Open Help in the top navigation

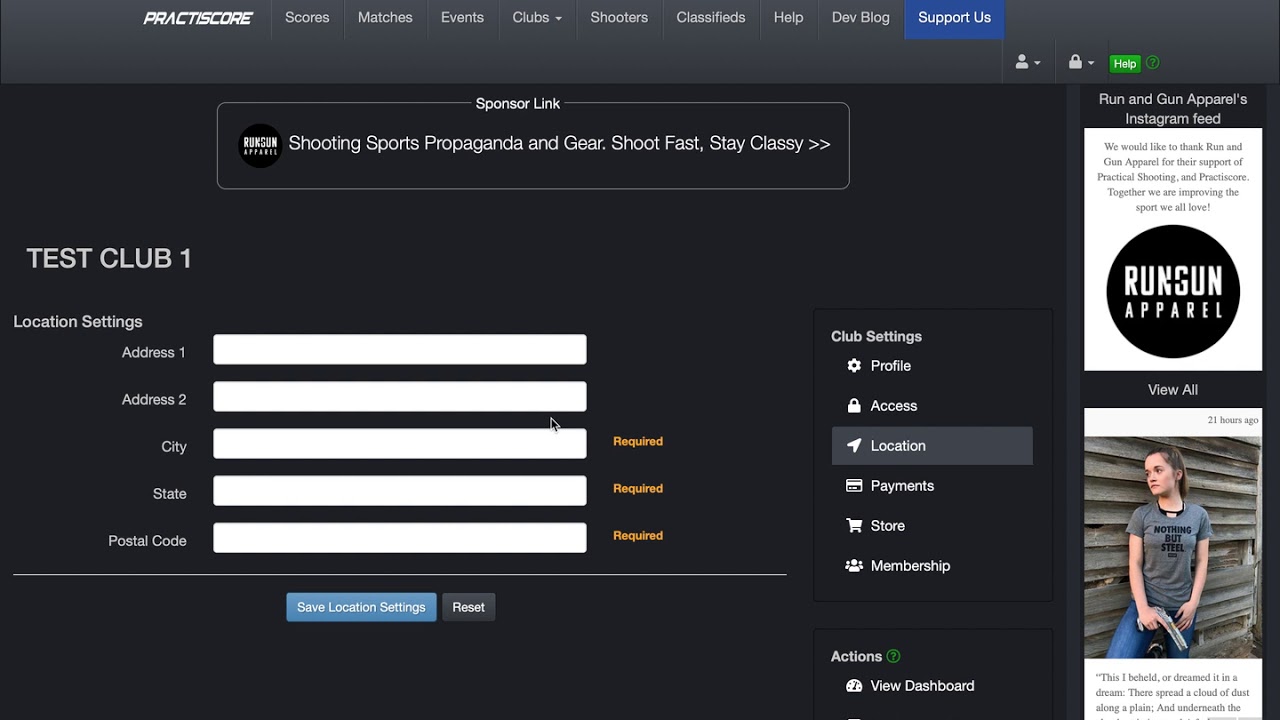coord(788,18)
